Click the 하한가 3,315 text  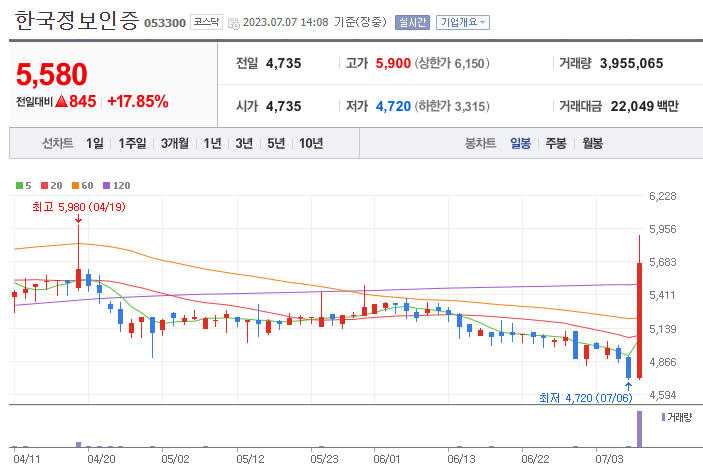click(x=451, y=107)
